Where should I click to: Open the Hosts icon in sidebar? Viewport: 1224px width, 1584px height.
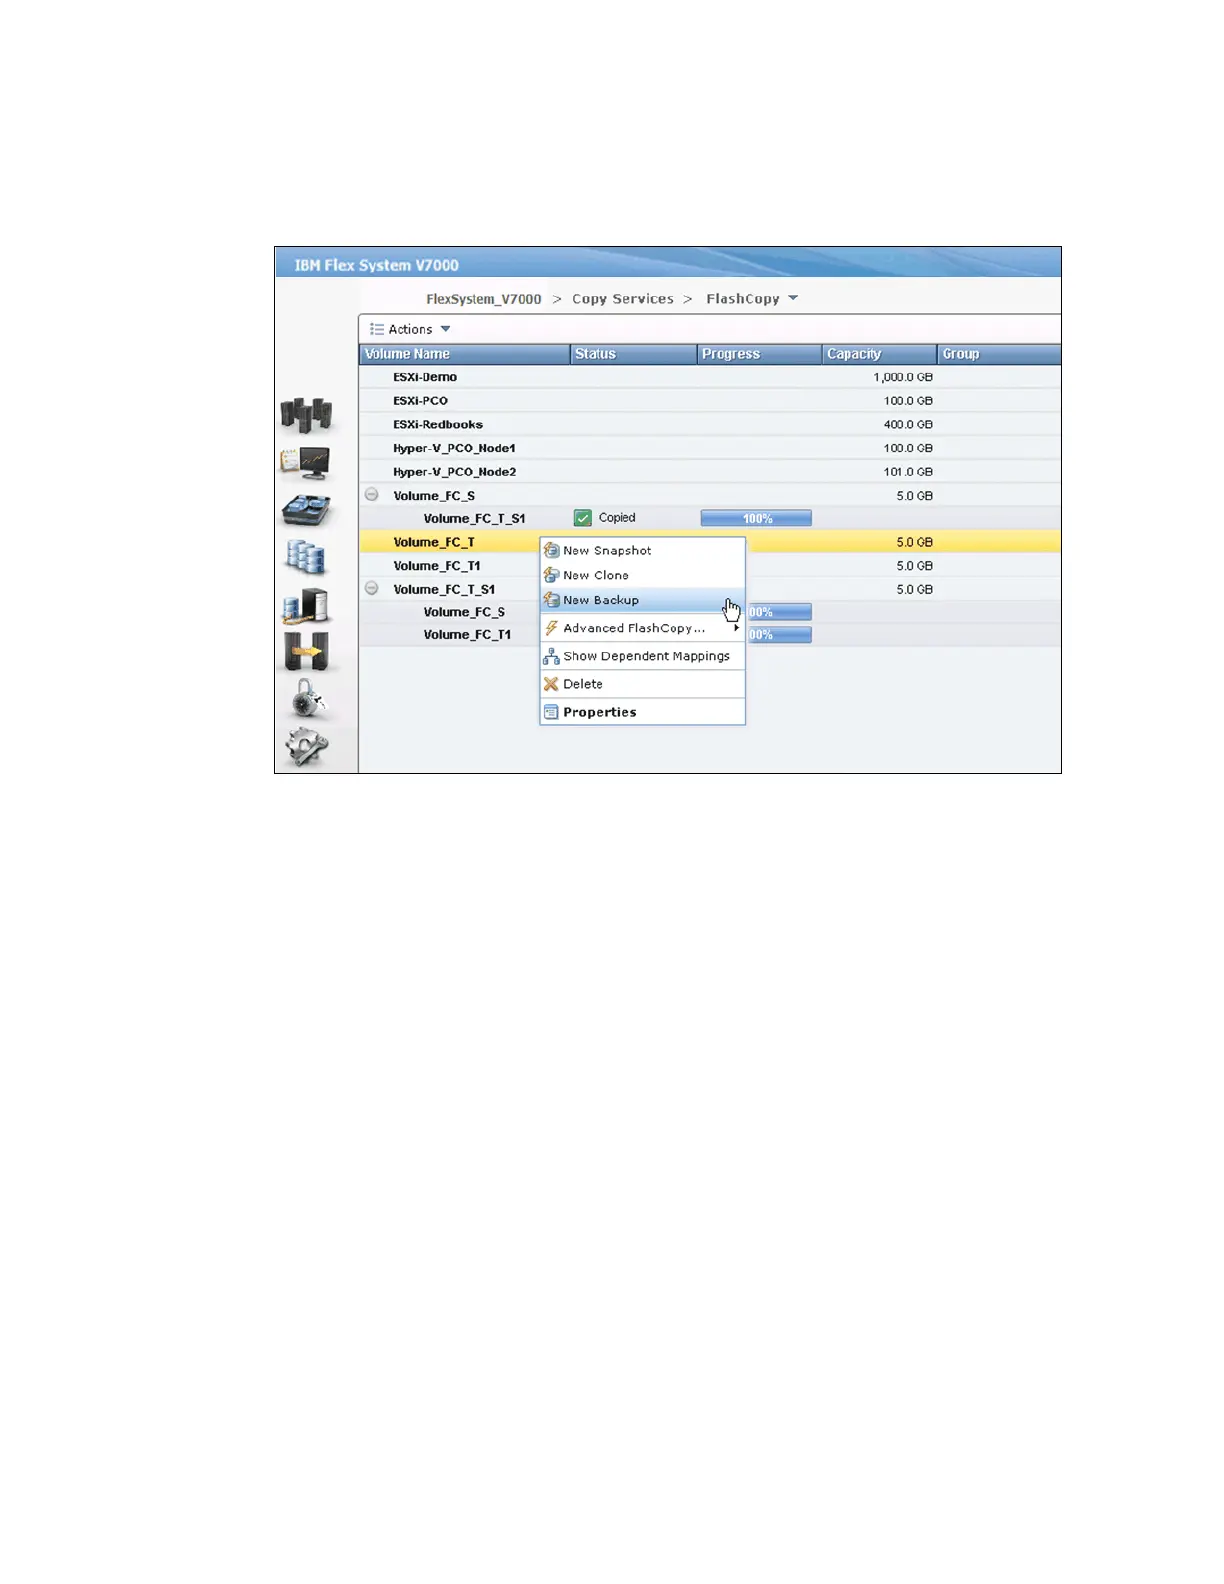[x=306, y=605]
